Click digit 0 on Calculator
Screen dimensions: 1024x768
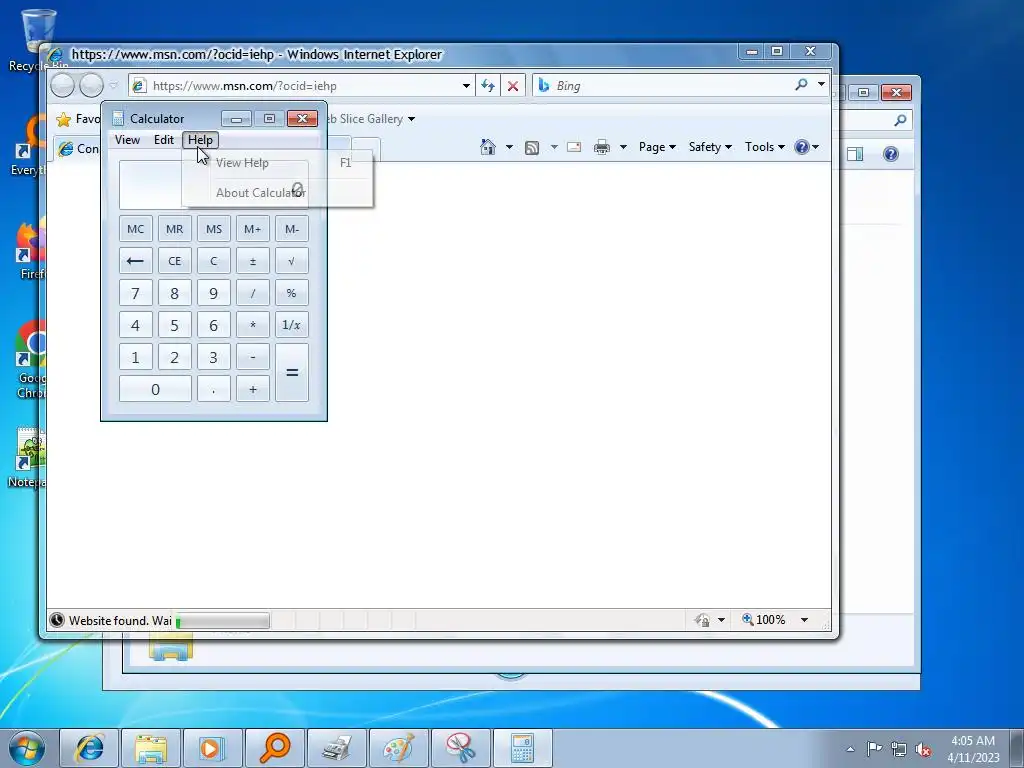[x=155, y=389]
